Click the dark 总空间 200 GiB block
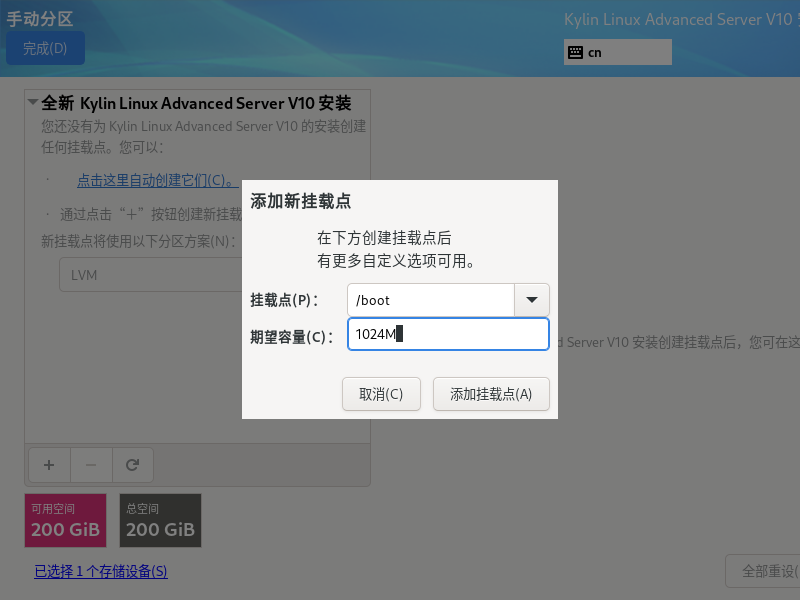This screenshot has height=600, width=800. [x=160, y=520]
